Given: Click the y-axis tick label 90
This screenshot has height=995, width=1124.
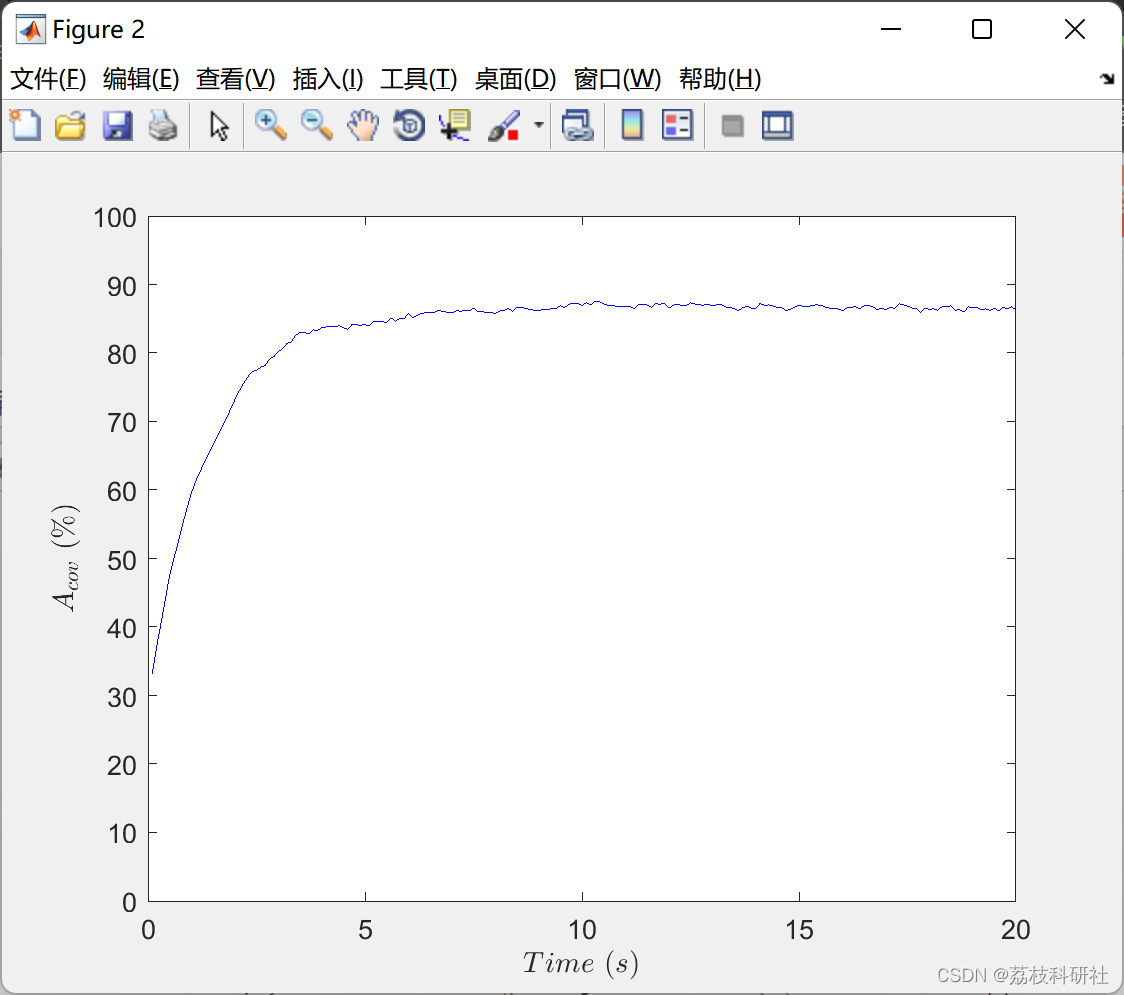Looking at the screenshot, I should point(121,287).
